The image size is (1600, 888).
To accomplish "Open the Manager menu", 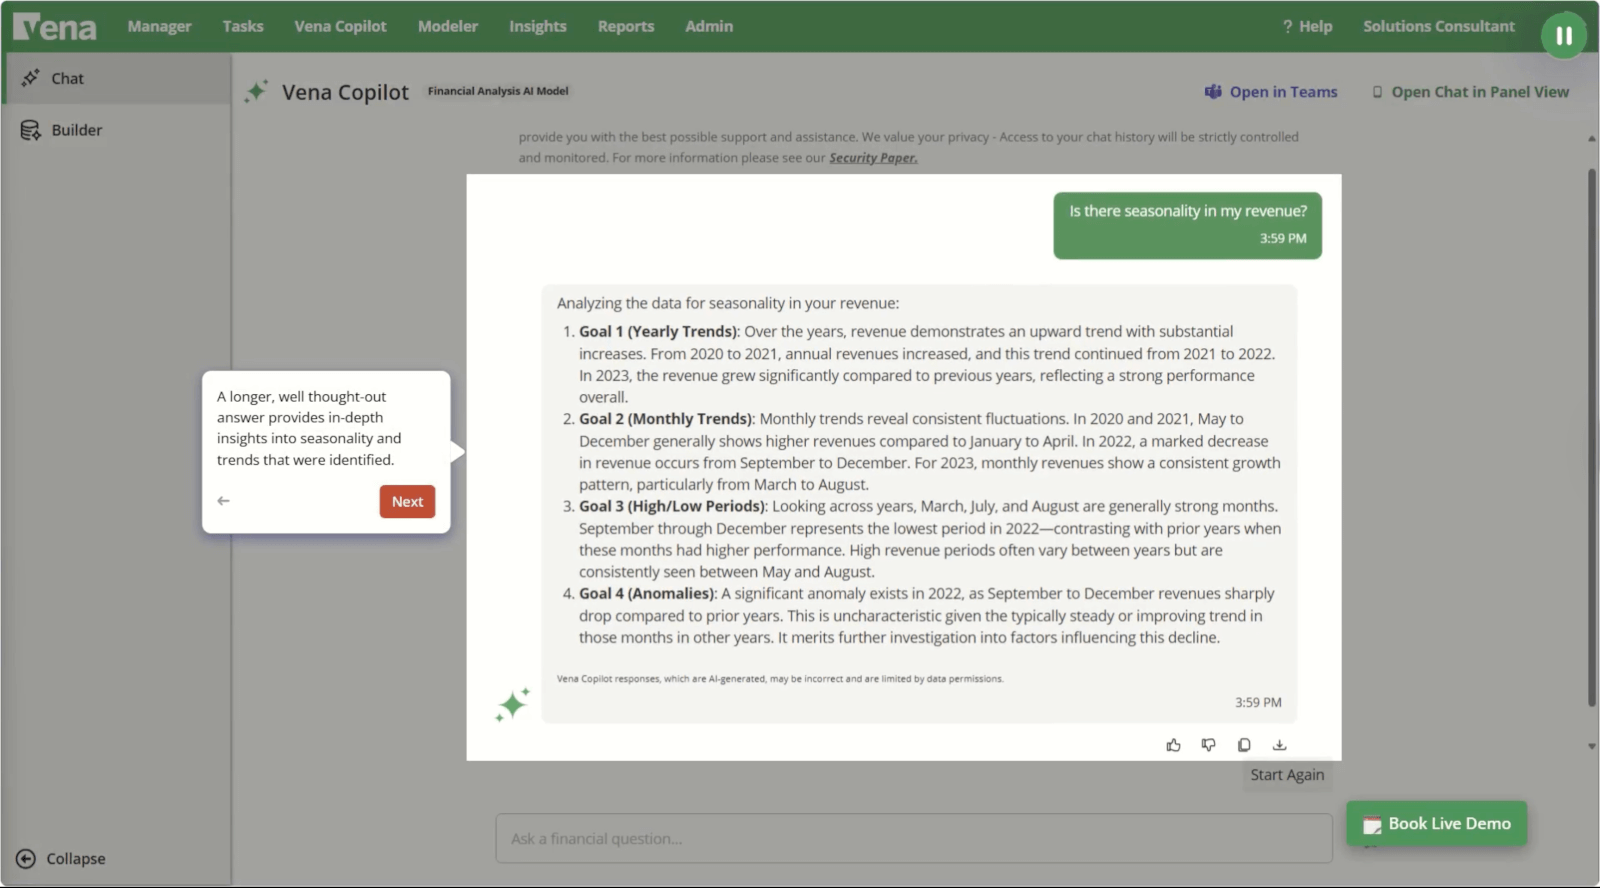I will coord(159,27).
